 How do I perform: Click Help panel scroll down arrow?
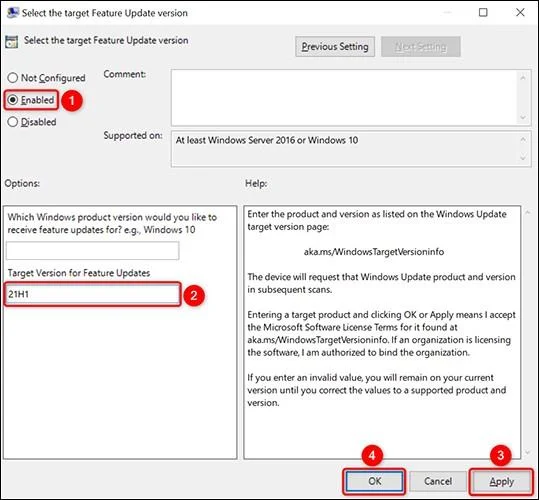[x=528, y=453]
